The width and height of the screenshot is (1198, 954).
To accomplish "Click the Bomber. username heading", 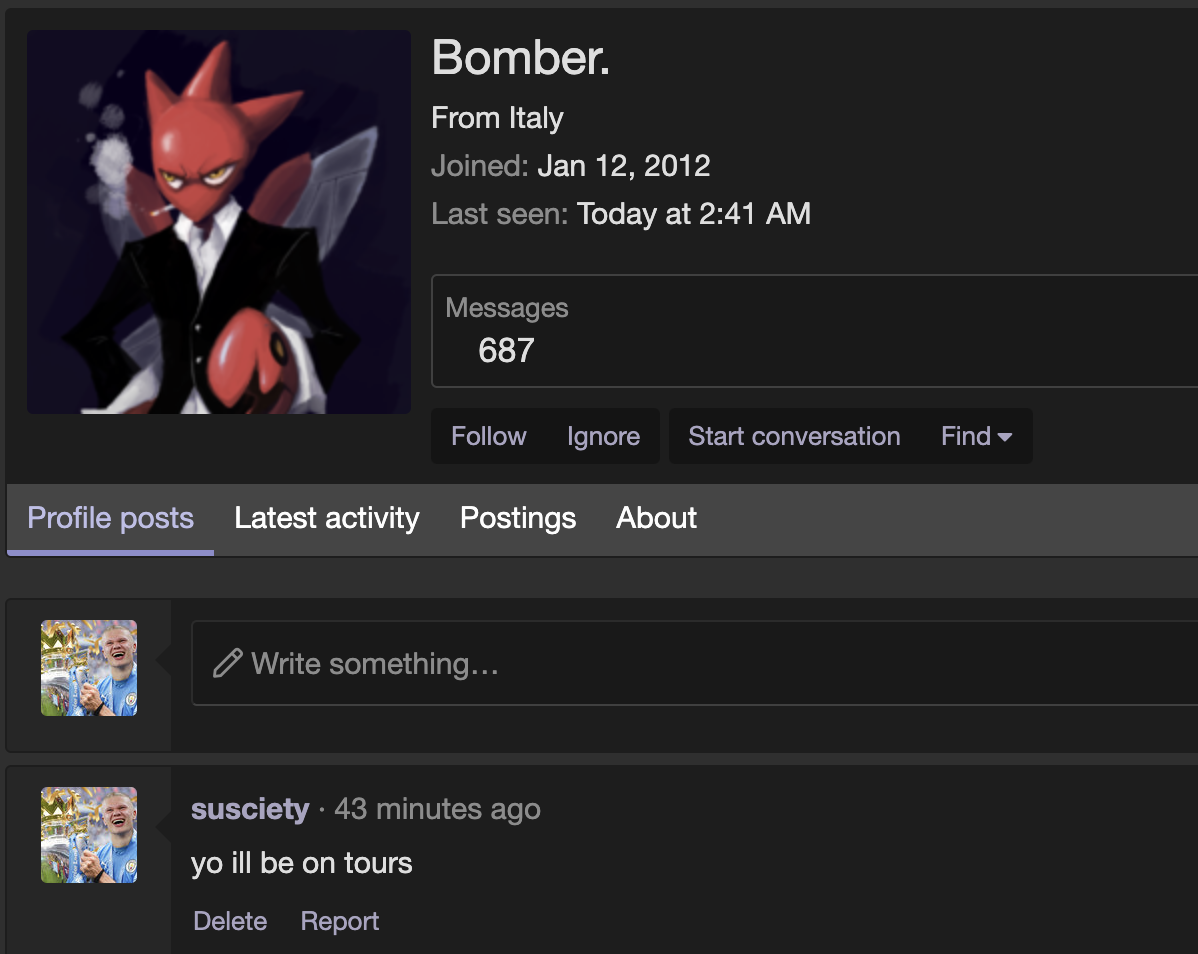I will (520, 57).
